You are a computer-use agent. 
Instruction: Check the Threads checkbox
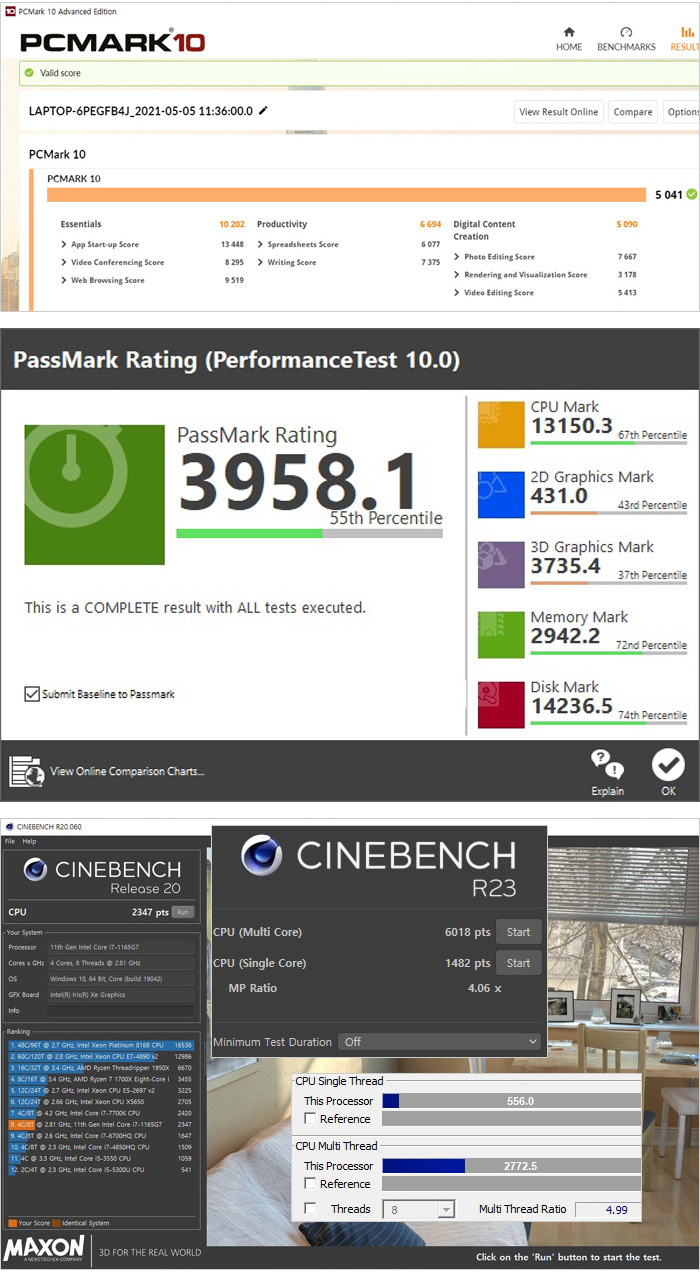click(310, 1209)
